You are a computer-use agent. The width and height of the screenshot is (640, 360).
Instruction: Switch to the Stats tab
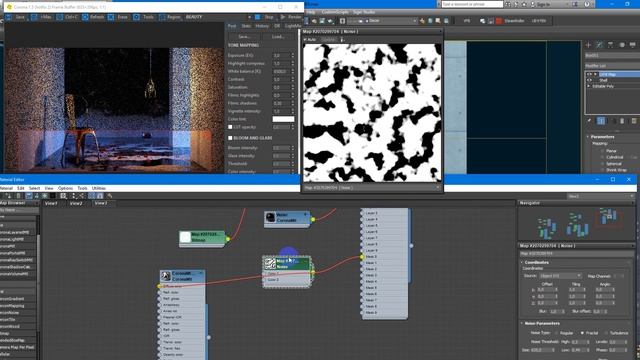coord(246,26)
